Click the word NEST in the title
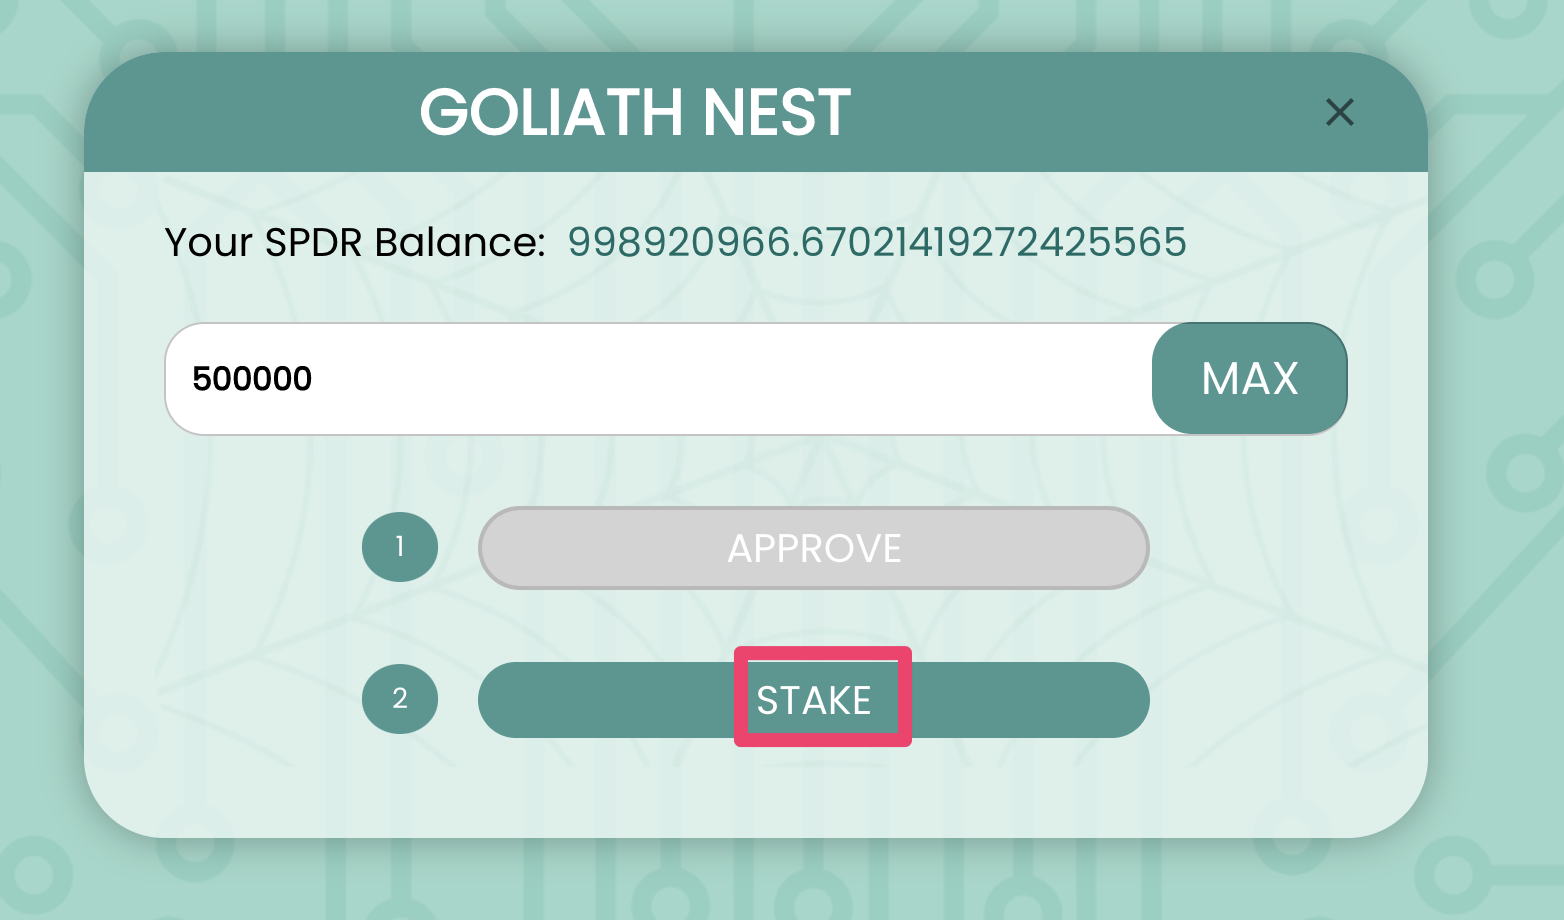The height and width of the screenshot is (920, 1564). pos(776,112)
